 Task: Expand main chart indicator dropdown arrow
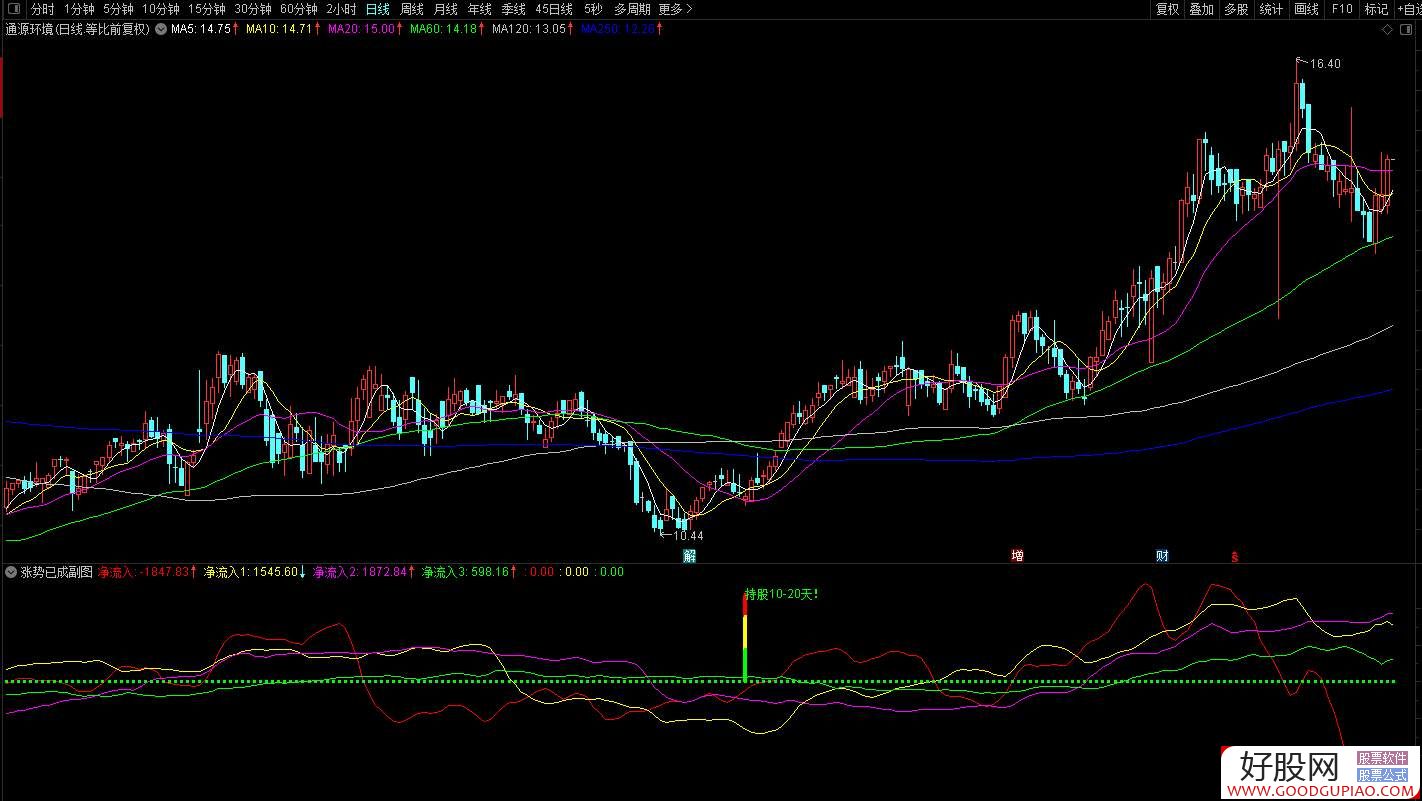pyautogui.click(x=162, y=29)
